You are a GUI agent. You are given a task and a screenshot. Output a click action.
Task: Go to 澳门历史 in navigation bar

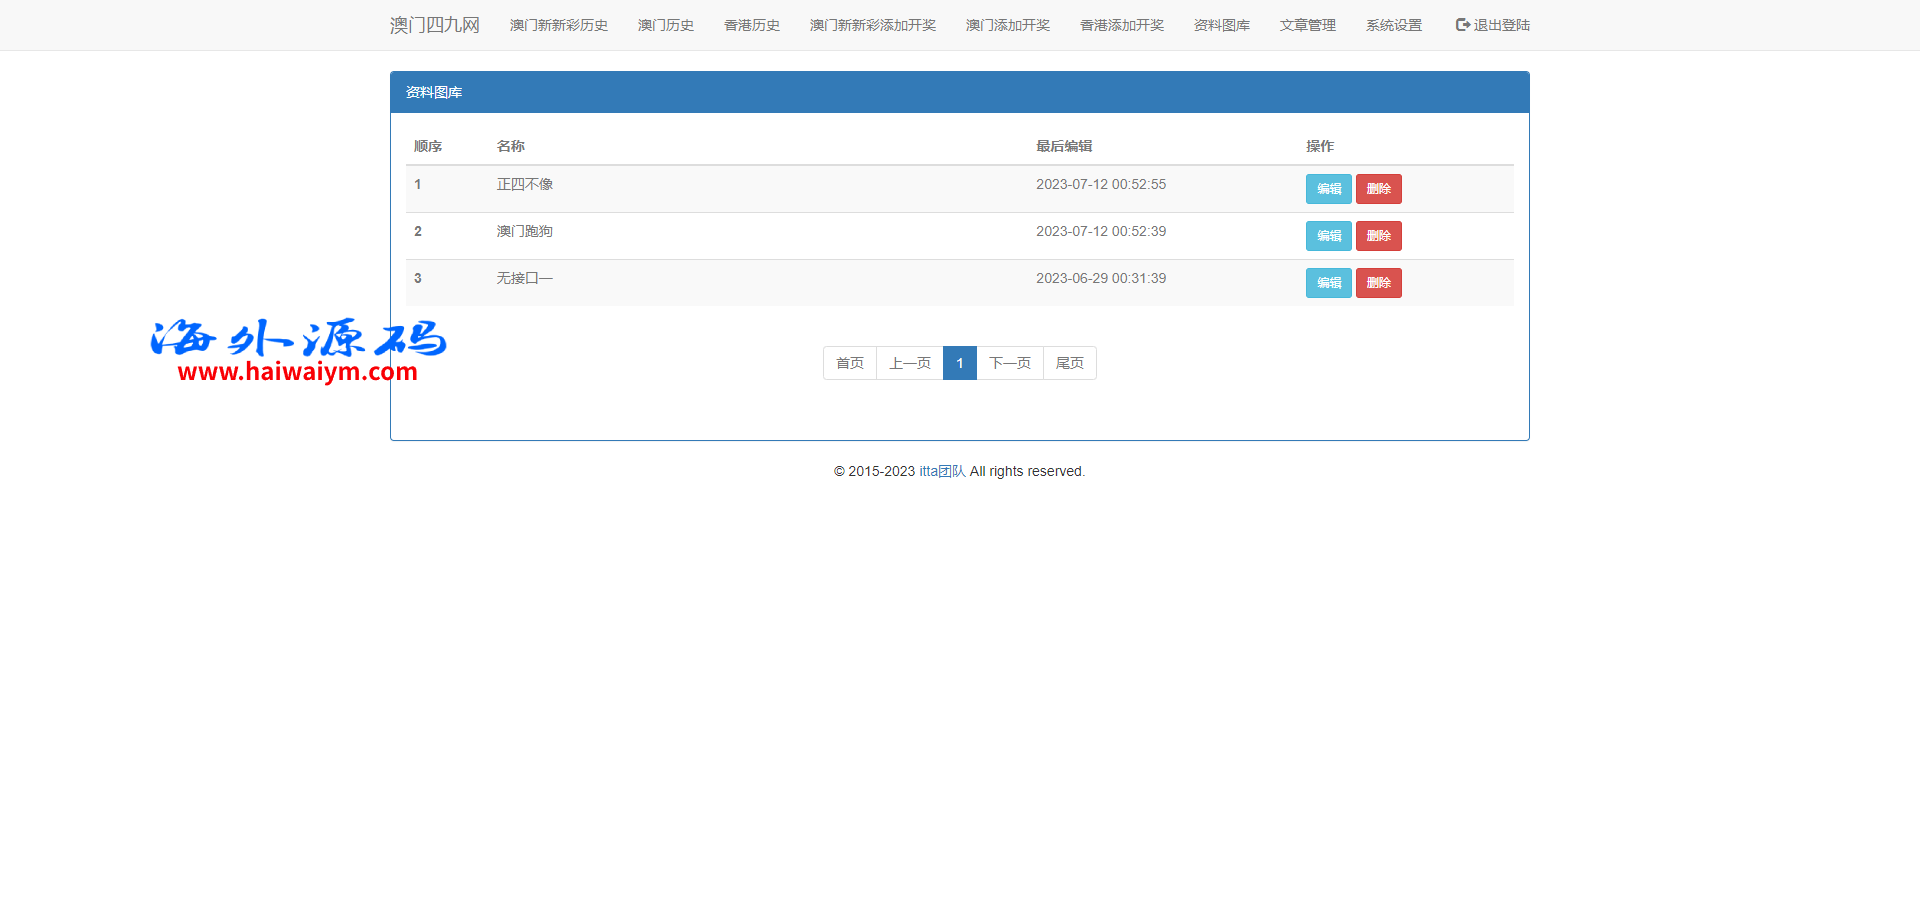coord(665,25)
